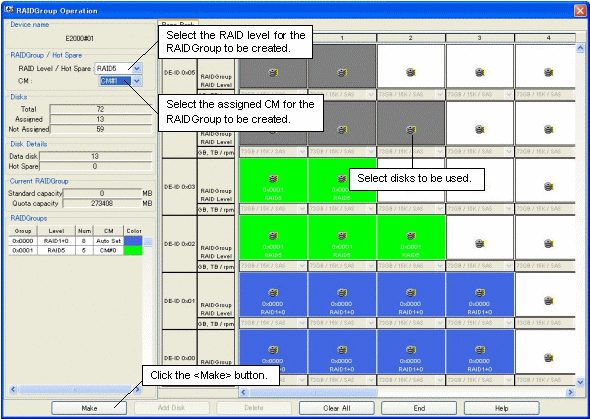The width and height of the screenshot is (590, 419).
Task: Click the Total disks field showing 72
Action: [x=100, y=109]
